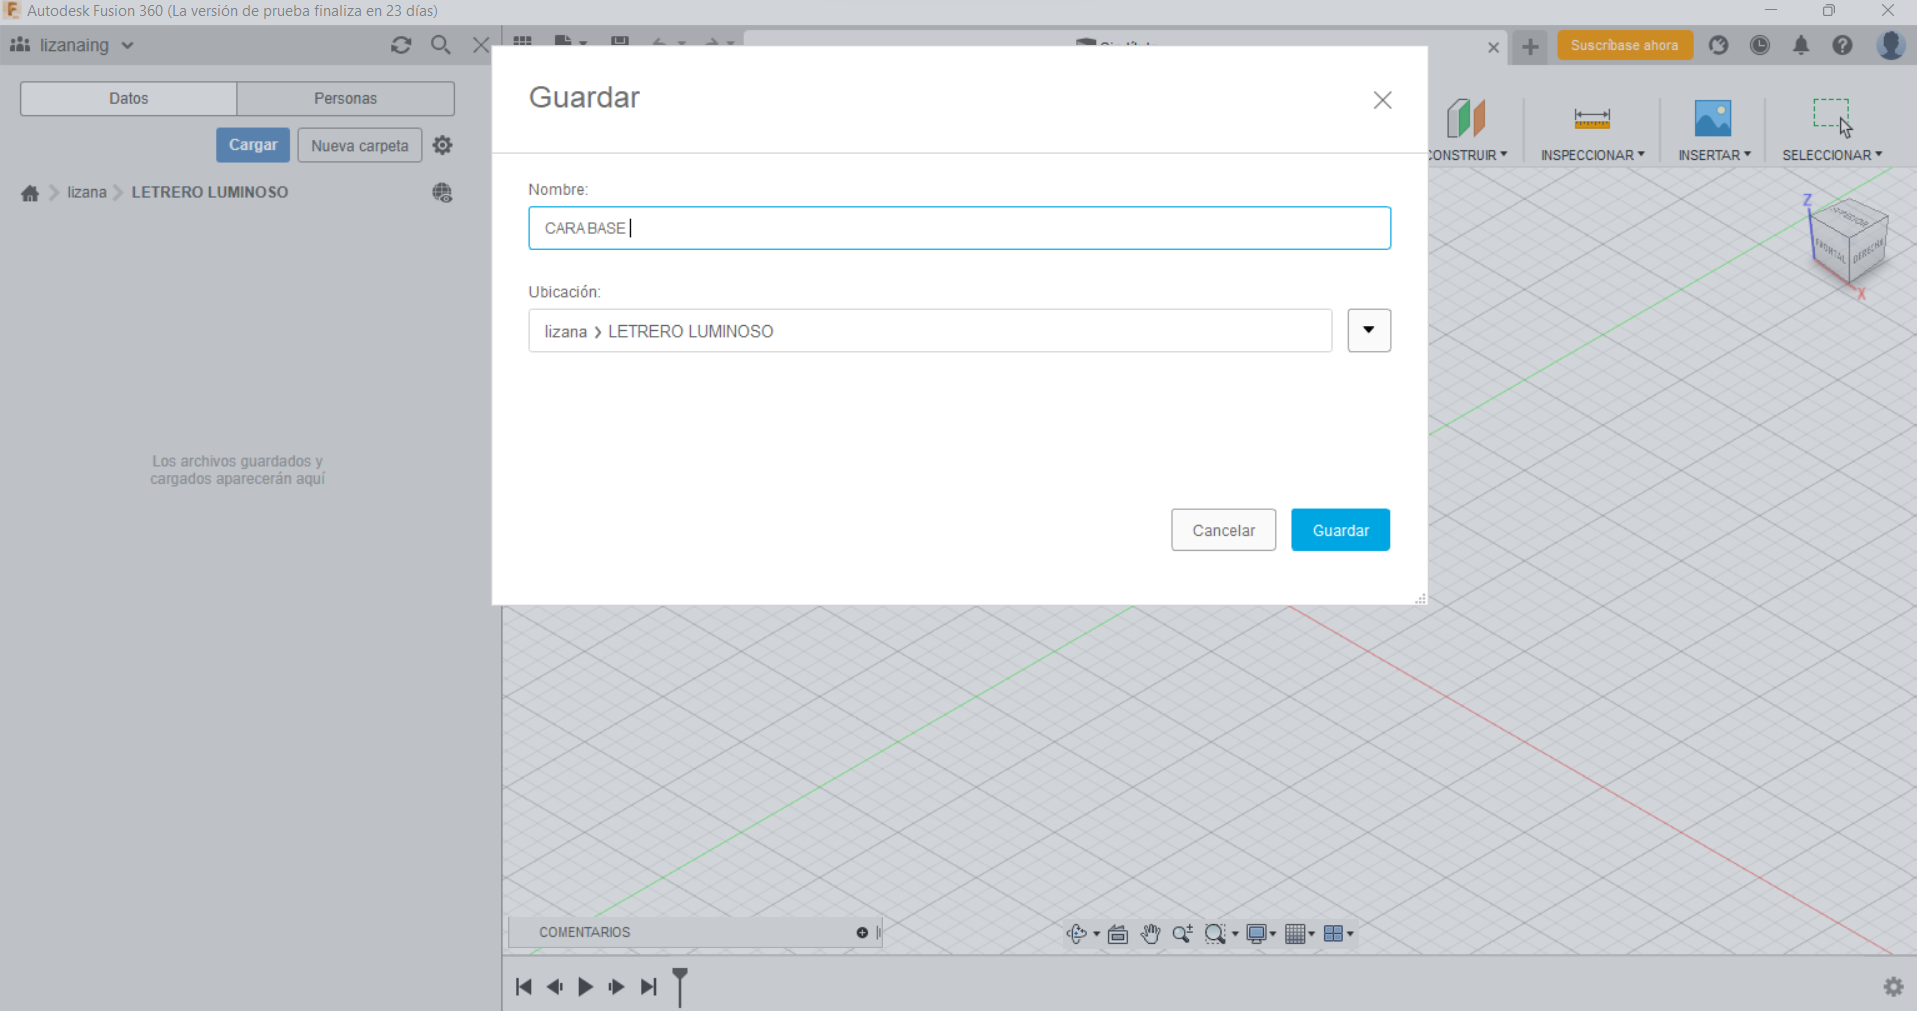Viewport: 1917px width, 1011px height.
Task: Expand the CONSTRUIR menu arrow
Action: point(1504,155)
